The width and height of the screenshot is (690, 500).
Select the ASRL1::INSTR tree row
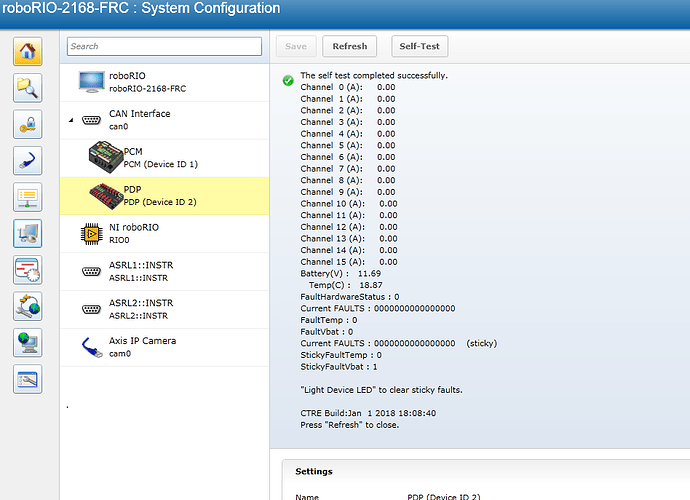tap(165, 272)
